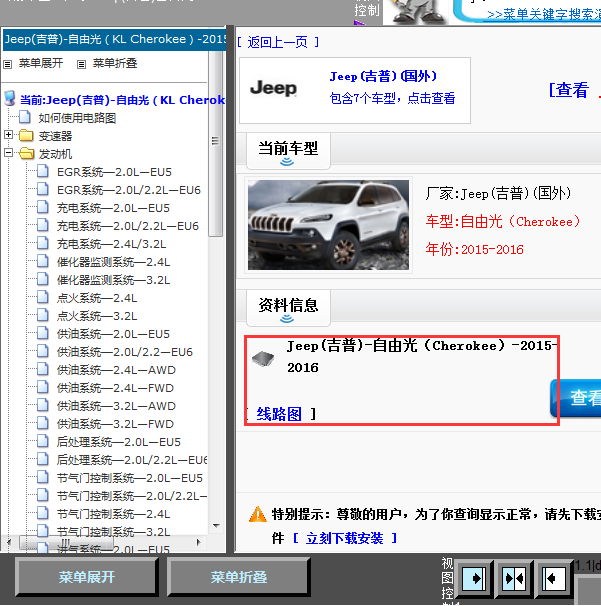Click page icon of 充电系统—2.0L—EU5
601x606 pixels.
pos(43,207)
